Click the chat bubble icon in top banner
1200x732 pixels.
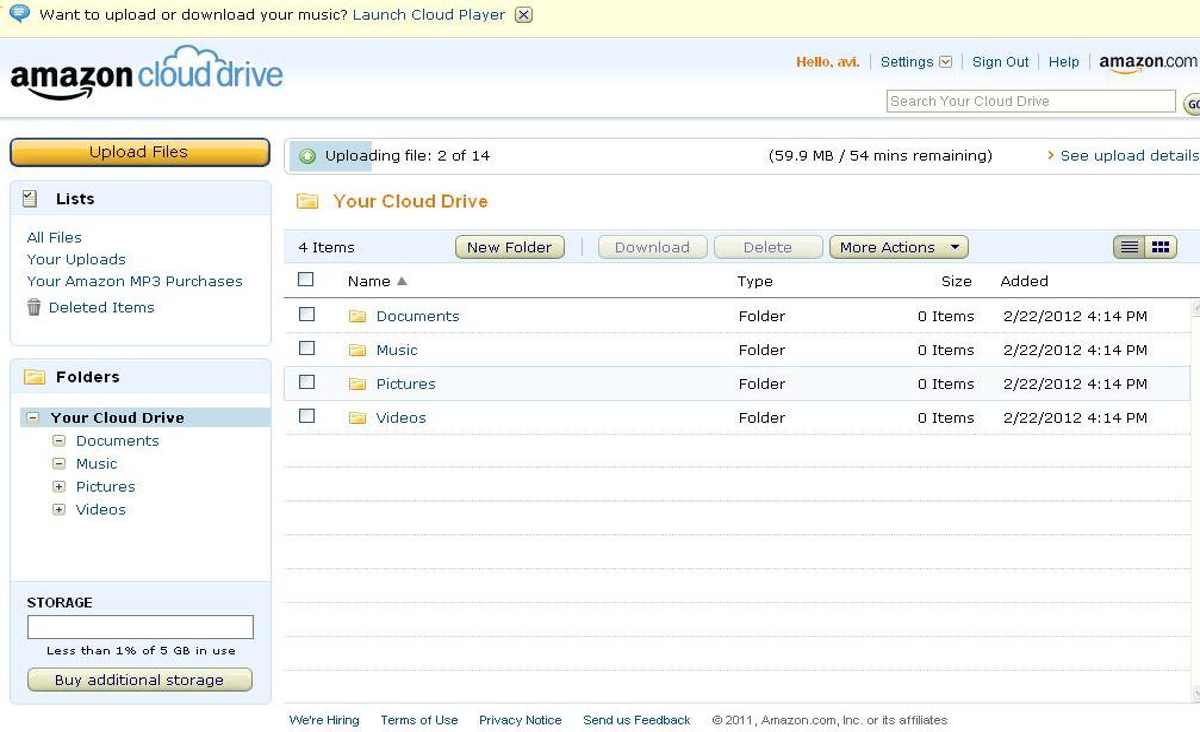tap(19, 14)
